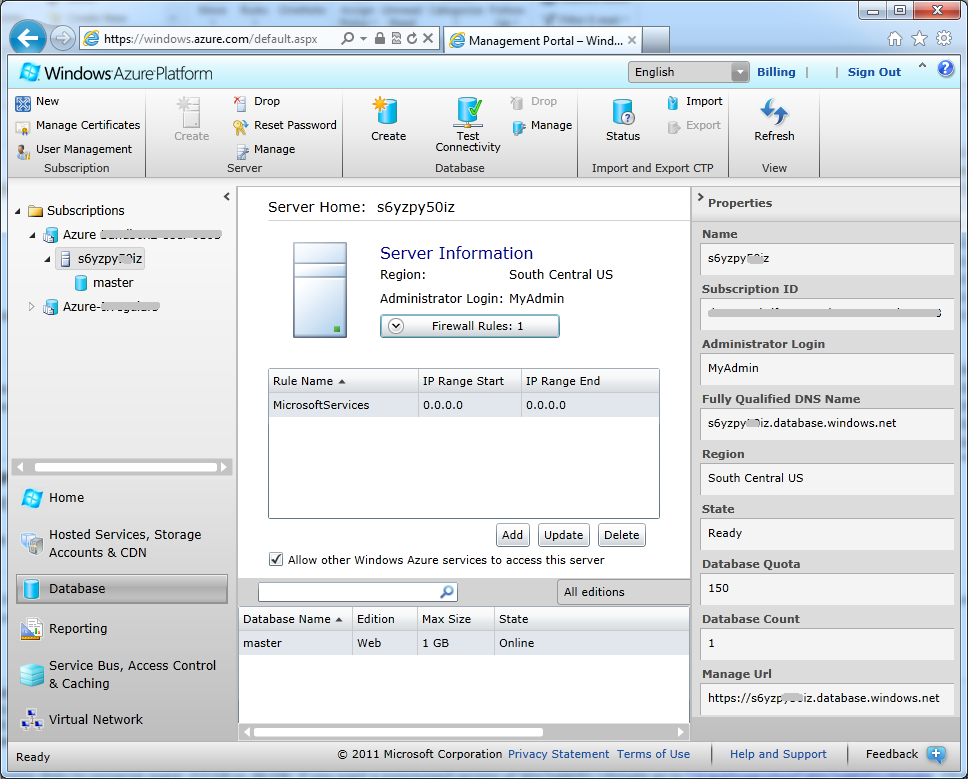This screenshot has height=779, width=968.
Task: Open the All editions filter dropdown
Action: coord(624,592)
